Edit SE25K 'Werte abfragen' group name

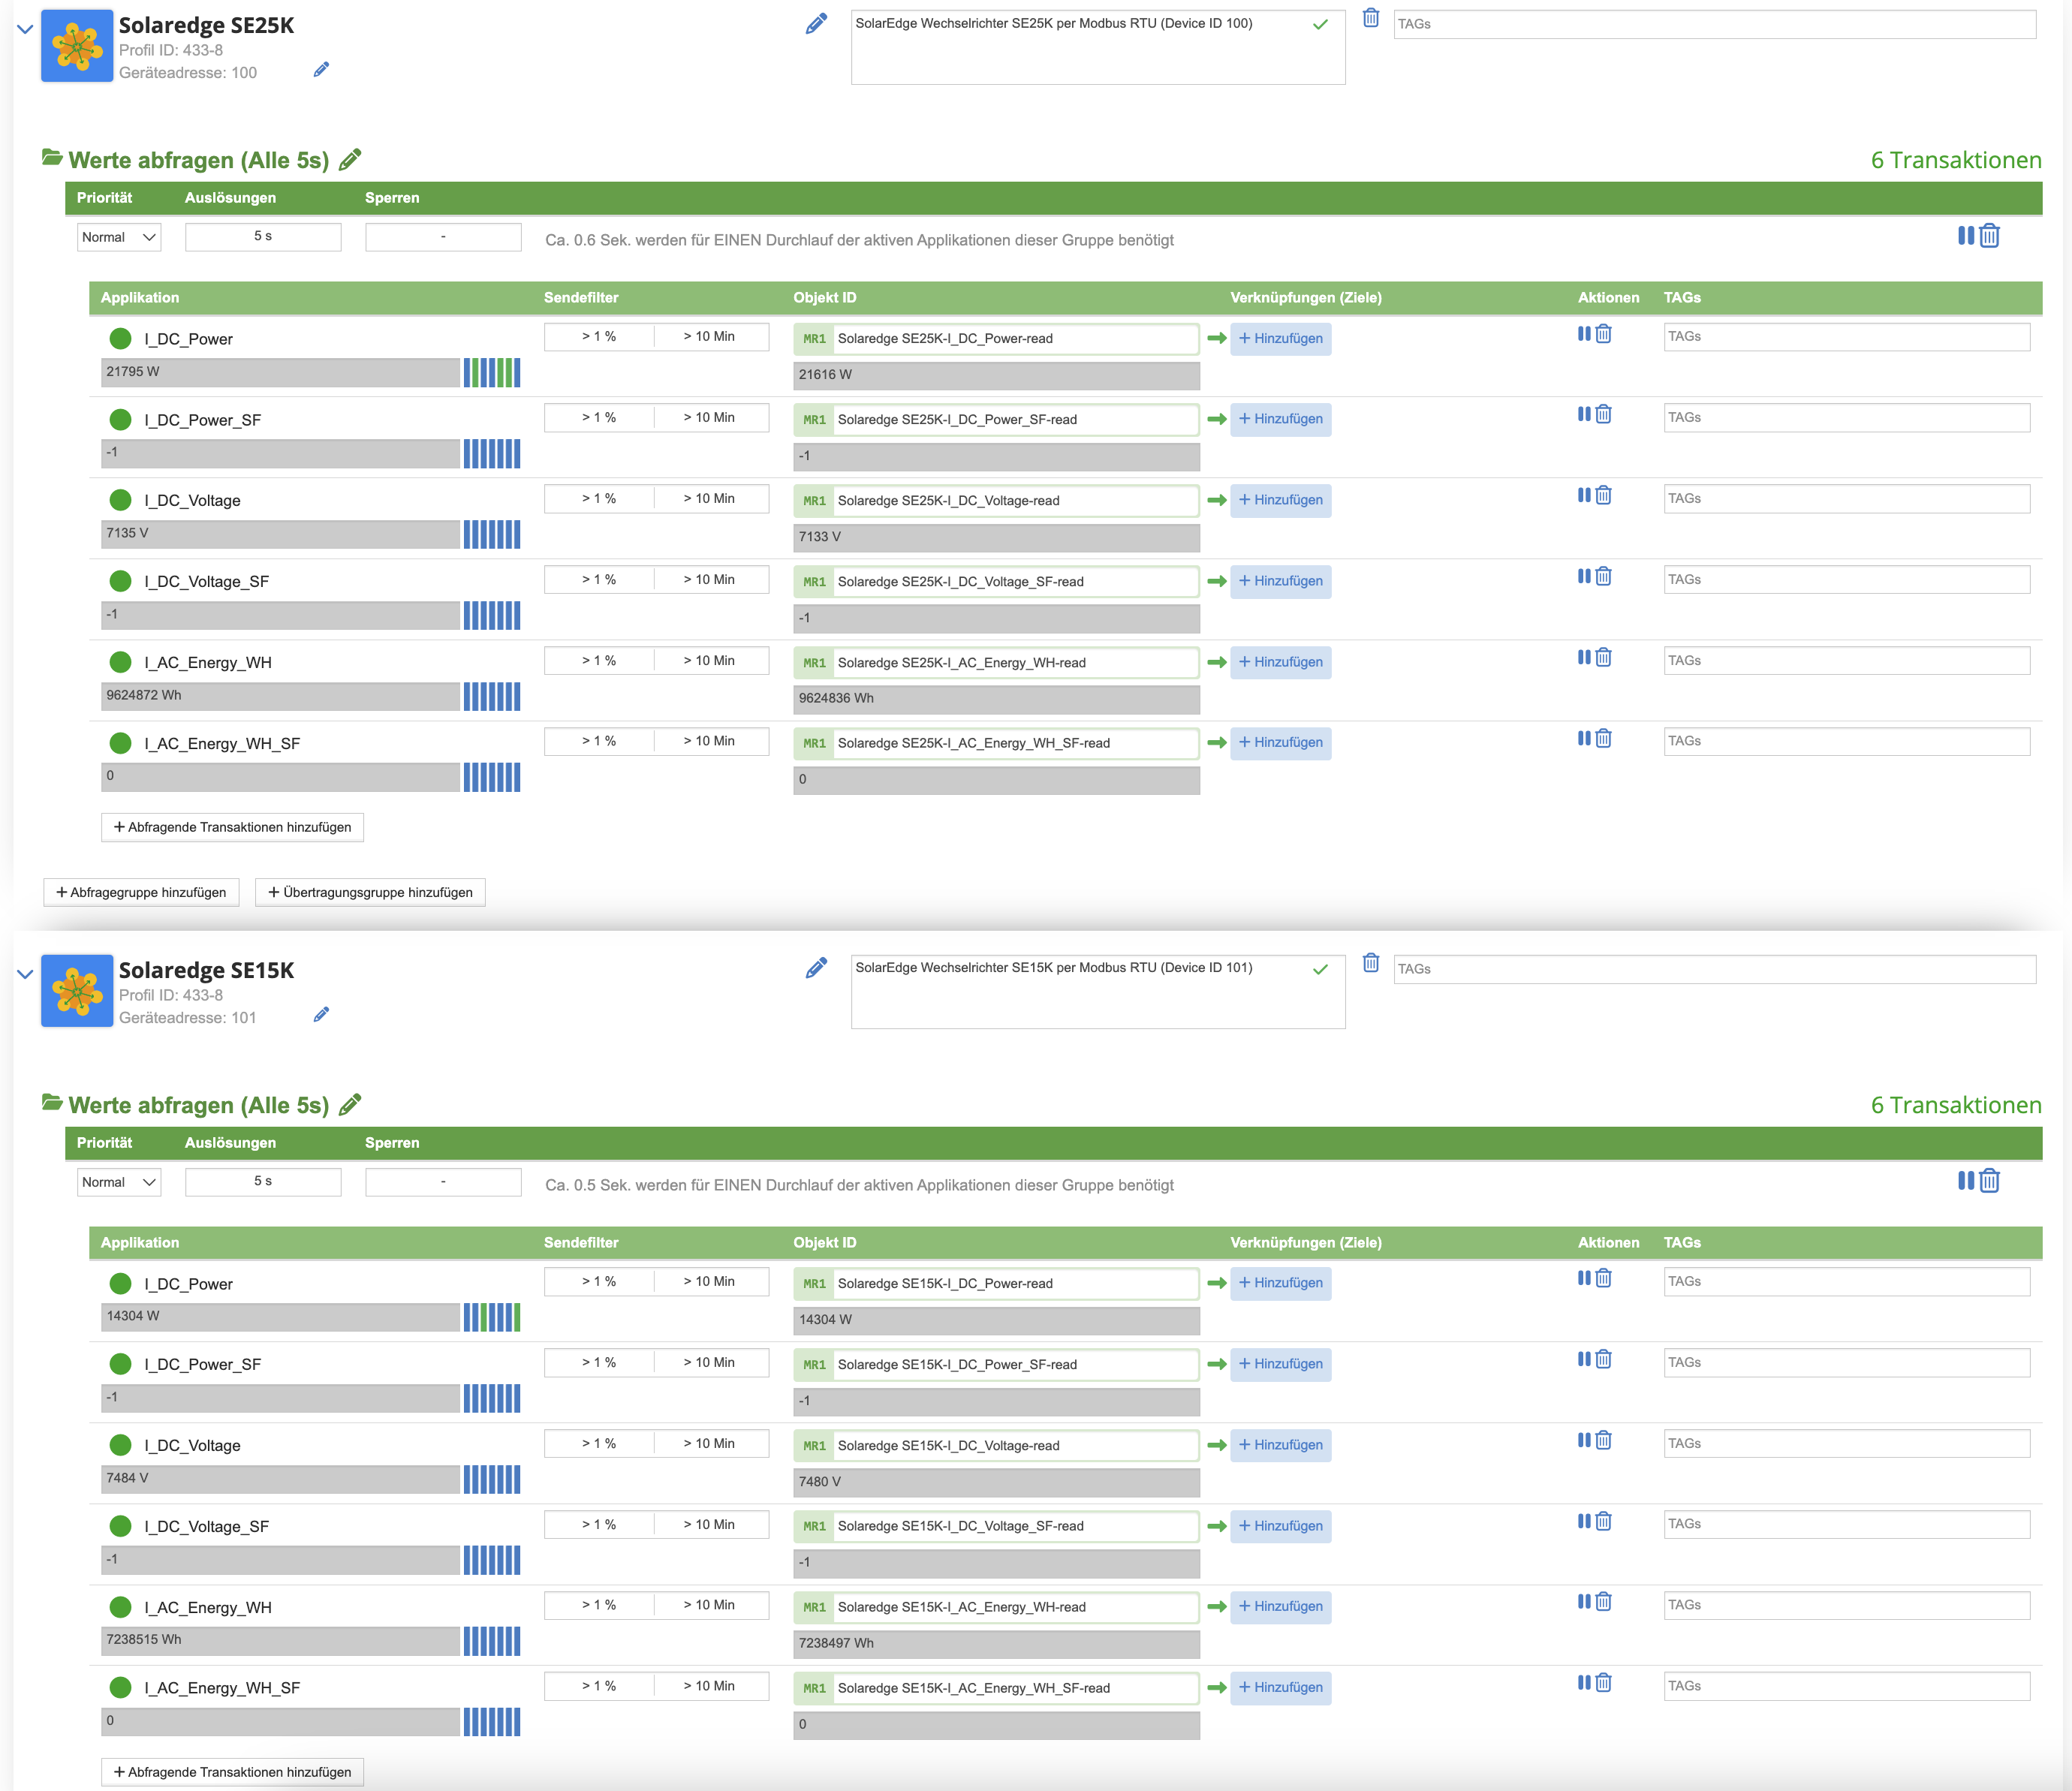click(x=350, y=159)
